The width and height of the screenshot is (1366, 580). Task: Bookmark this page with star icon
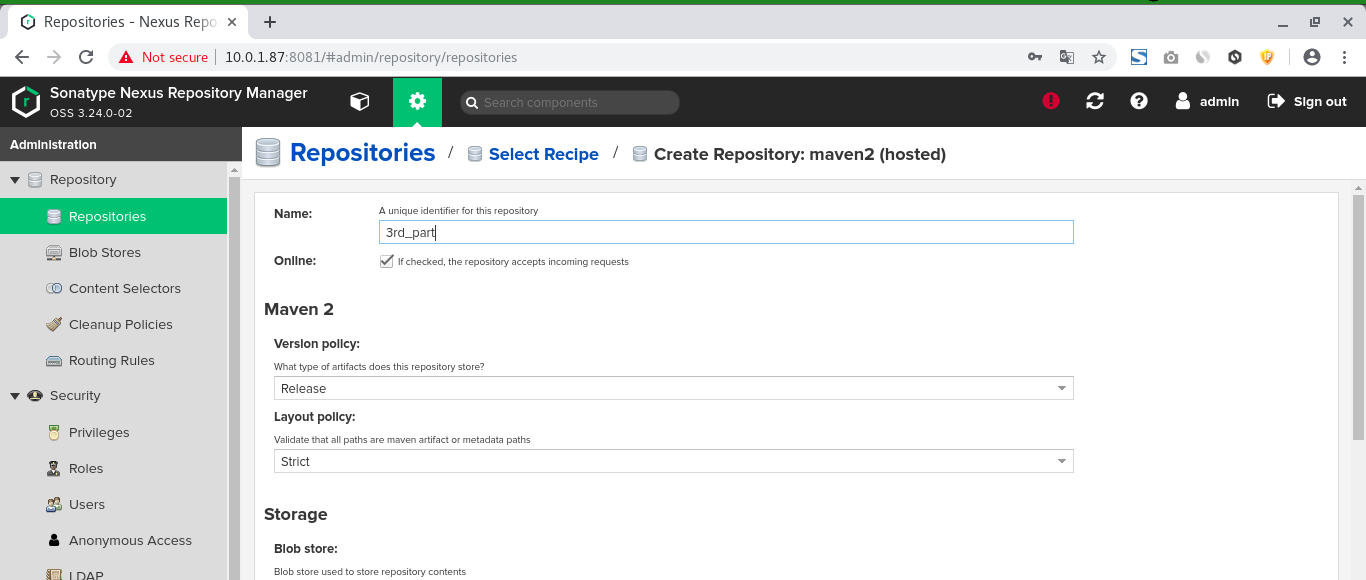[x=1099, y=57]
